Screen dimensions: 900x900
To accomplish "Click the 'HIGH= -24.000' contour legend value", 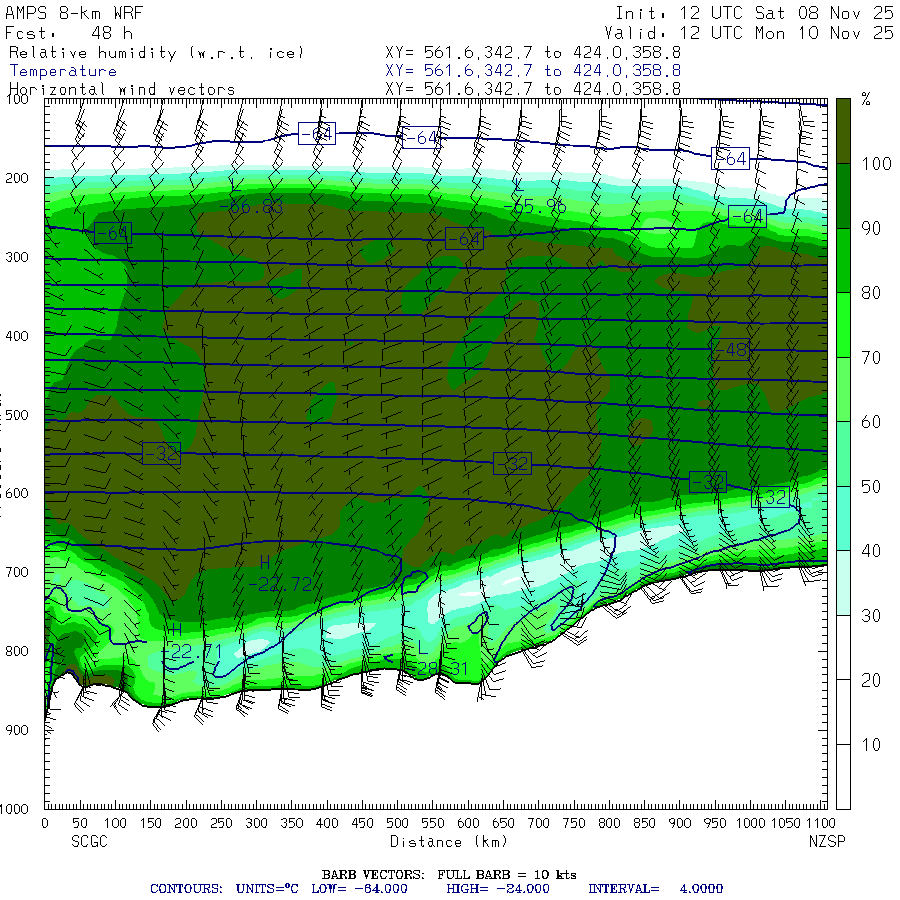I will pos(498,889).
